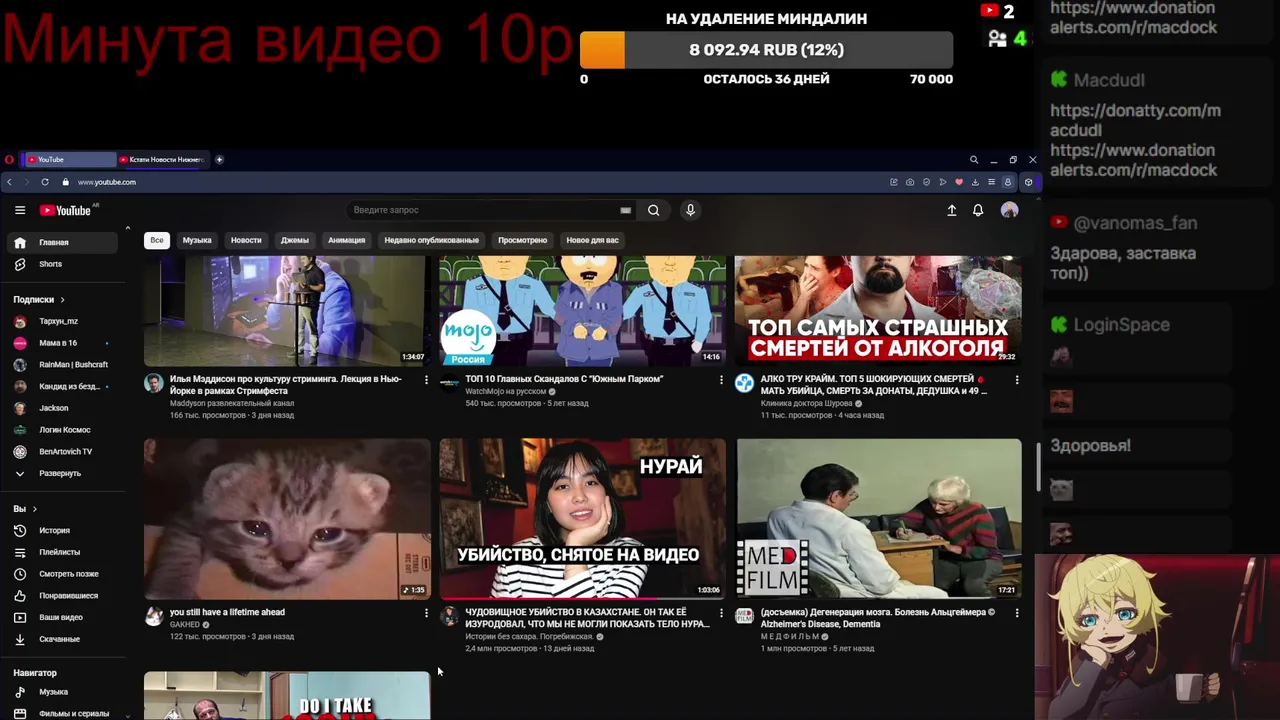Open options for 'you still have a lifetime ahead'
Image resolution: width=1280 pixels, height=720 pixels.
point(426,613)
